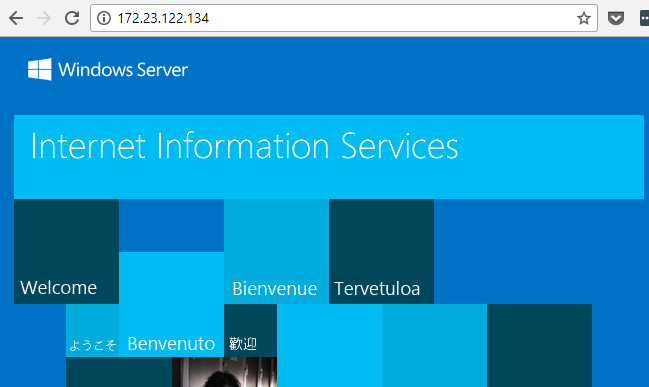The image size is (649, 387).
Task: Click the 歡迎 tile
Action: click(x=250, y=330)
